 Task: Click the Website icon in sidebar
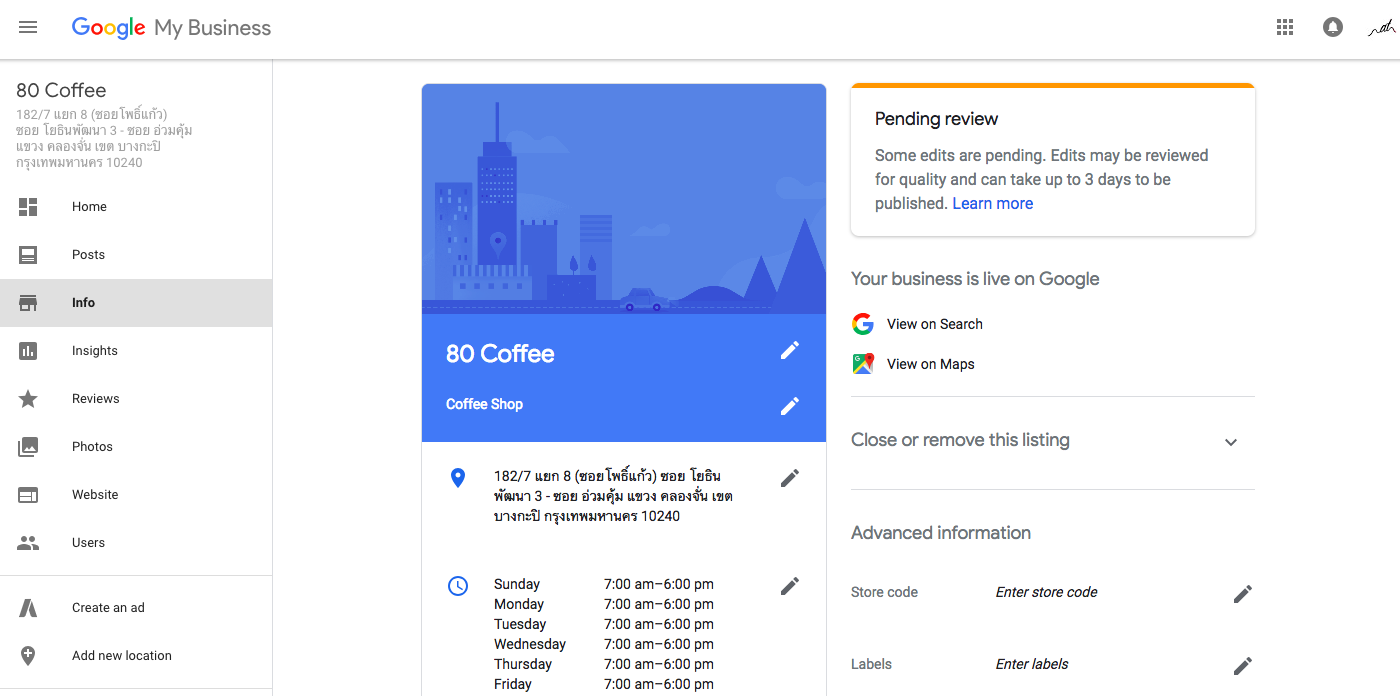[x=28, y=495]
